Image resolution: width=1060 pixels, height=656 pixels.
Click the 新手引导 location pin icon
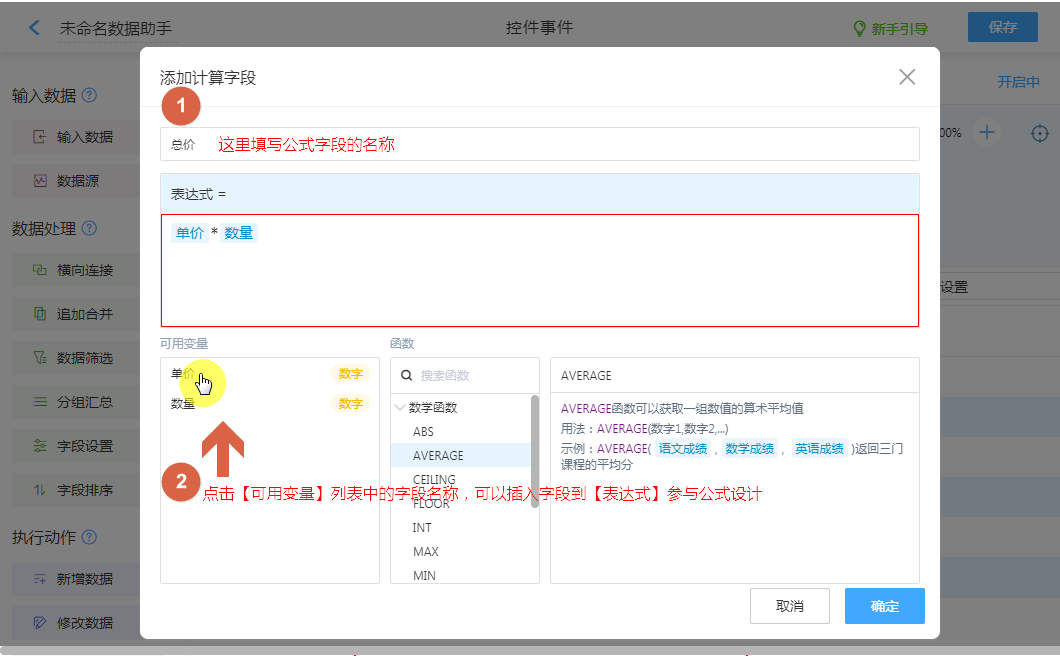pos(859,29)
